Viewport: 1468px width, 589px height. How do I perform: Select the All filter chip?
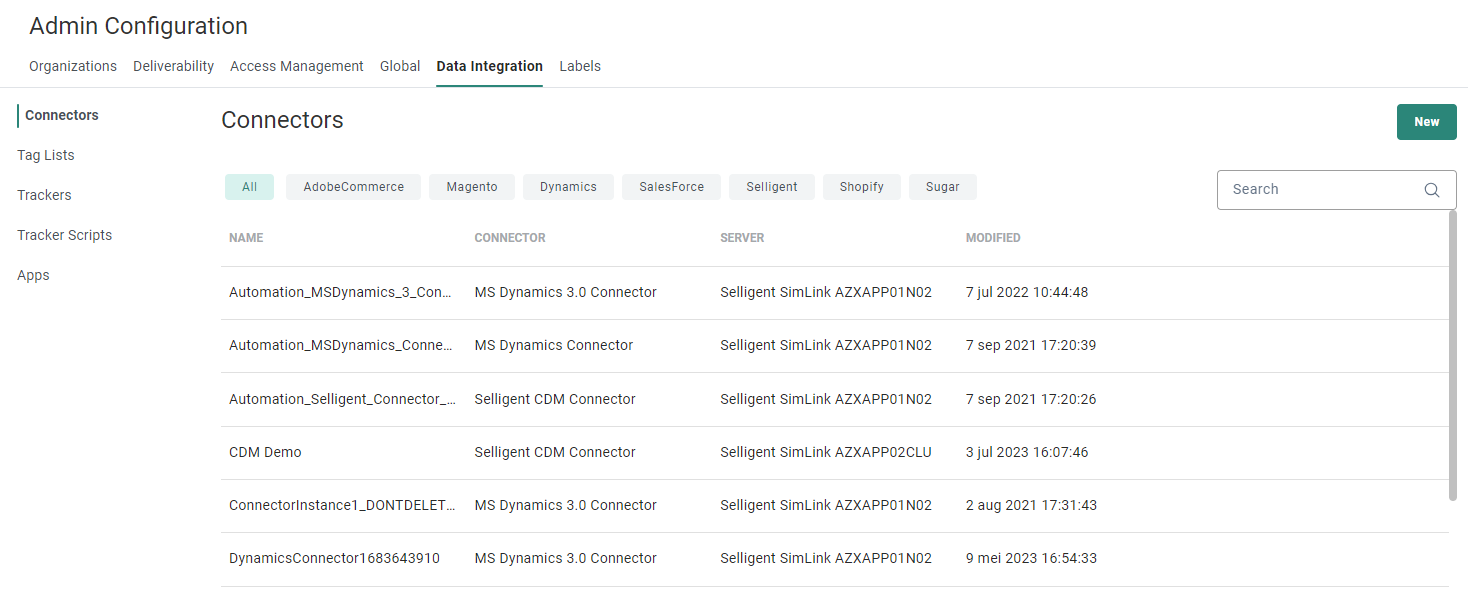249,187
